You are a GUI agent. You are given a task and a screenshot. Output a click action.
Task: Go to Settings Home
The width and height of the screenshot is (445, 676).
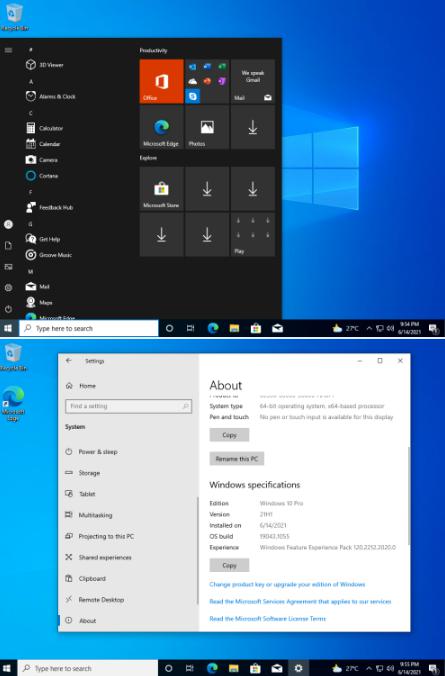(81, 386)
